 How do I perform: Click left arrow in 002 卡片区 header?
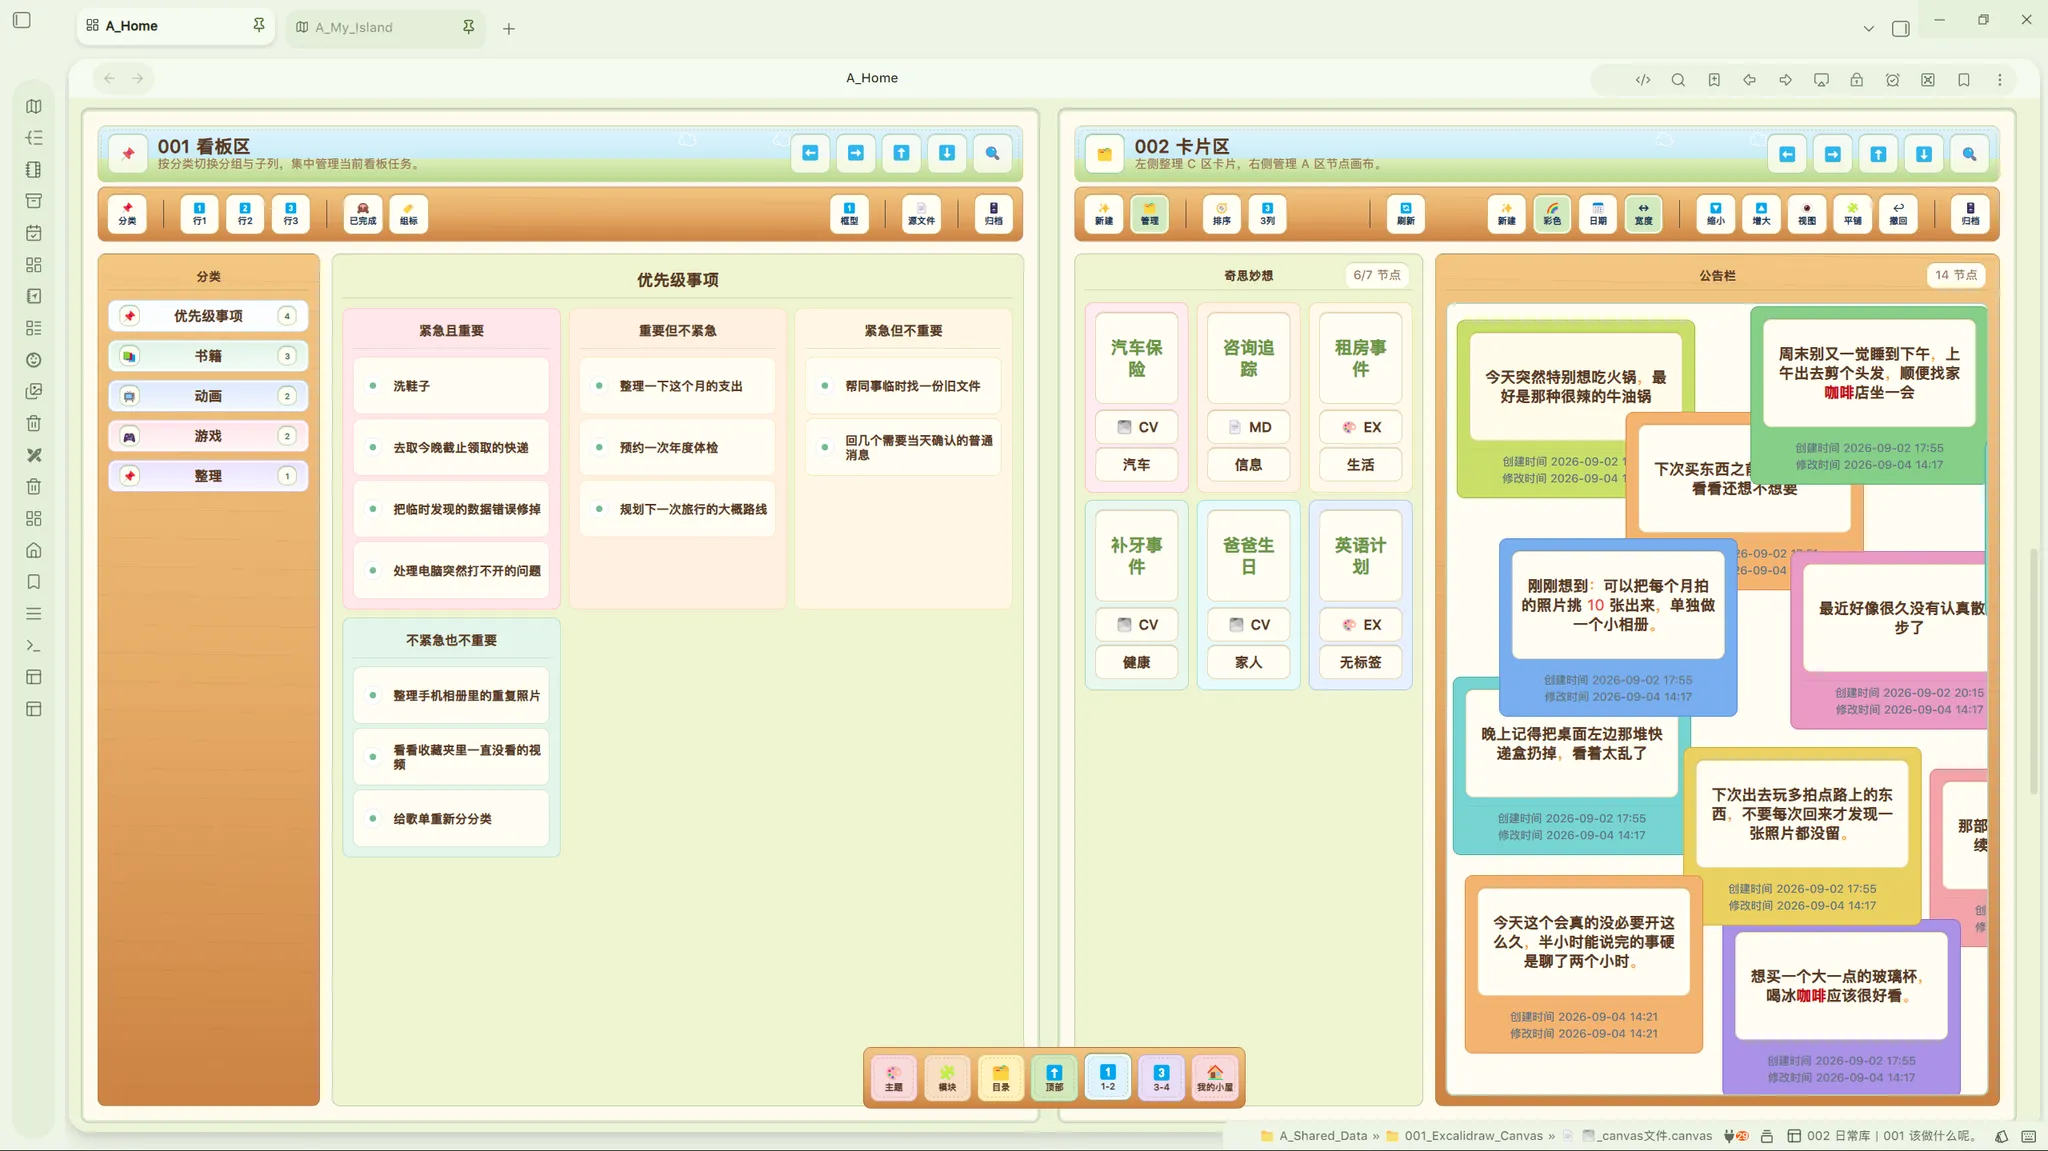pyautogui.click(x=1787, y=154)
